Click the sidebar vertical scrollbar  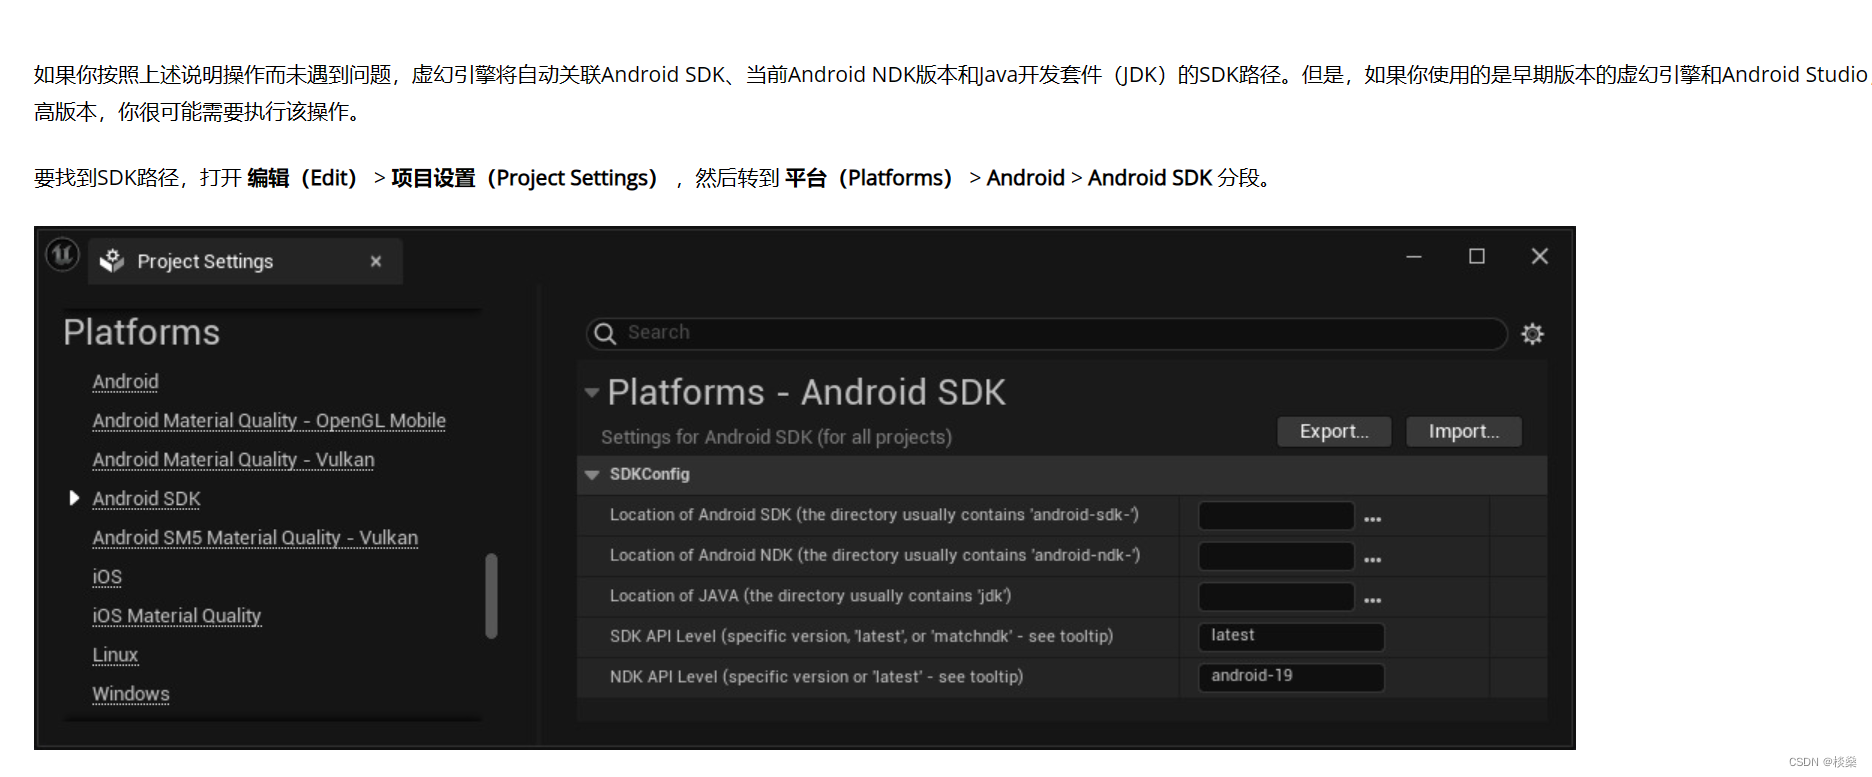click(x=491, y=596)
